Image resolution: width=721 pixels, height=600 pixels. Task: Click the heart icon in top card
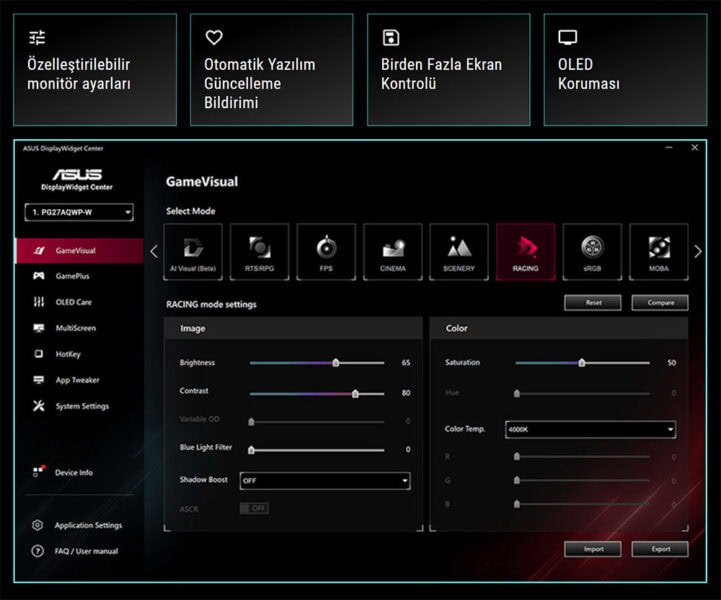point(214,37)
